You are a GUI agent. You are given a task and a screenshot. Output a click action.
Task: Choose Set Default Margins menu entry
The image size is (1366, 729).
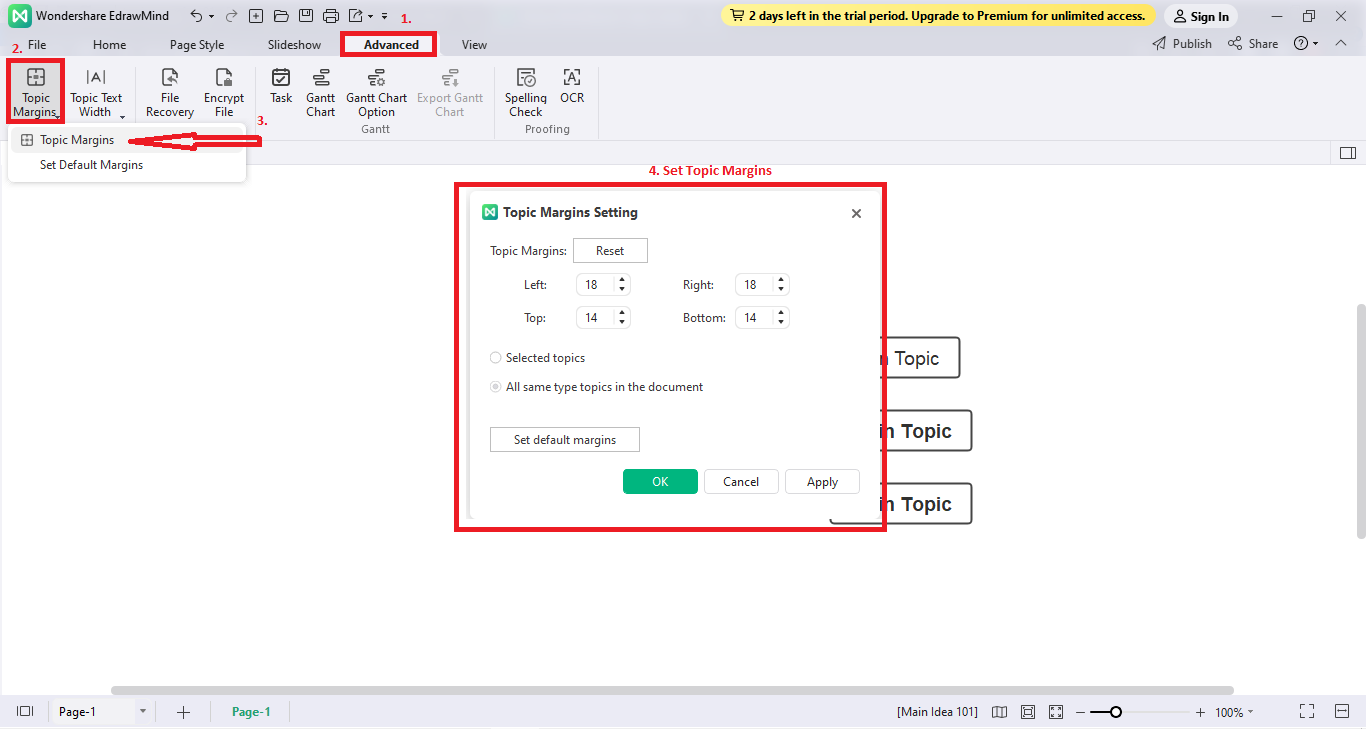click(126, 165)
